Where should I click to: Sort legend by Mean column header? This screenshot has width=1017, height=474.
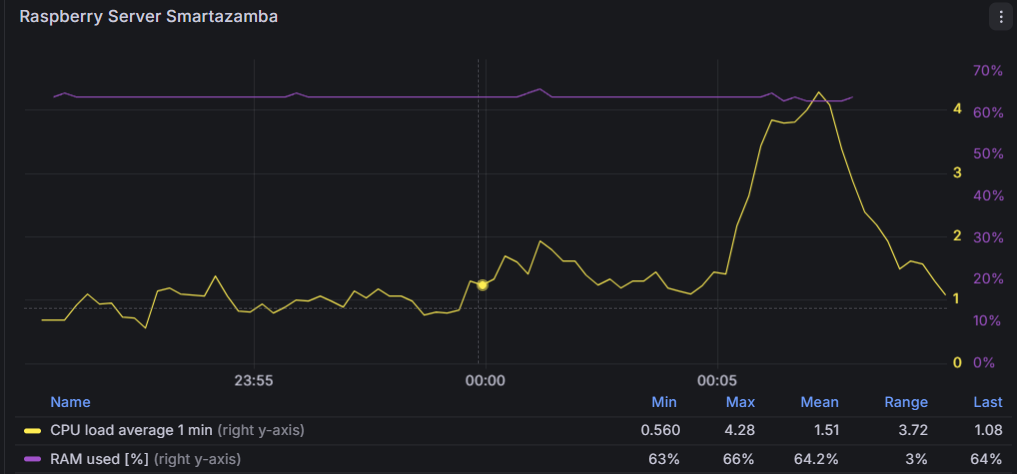tap(820, 402)
